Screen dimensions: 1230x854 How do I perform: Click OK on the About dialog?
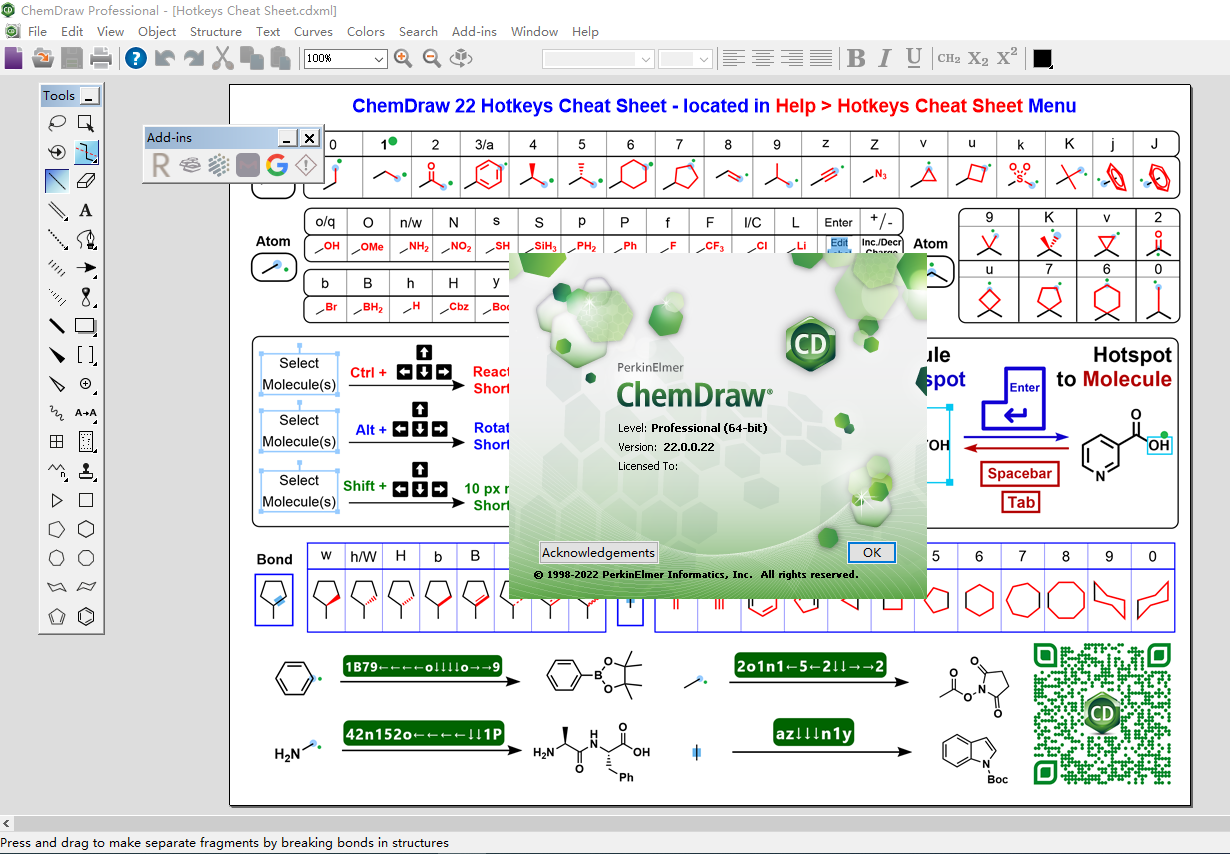871,552
